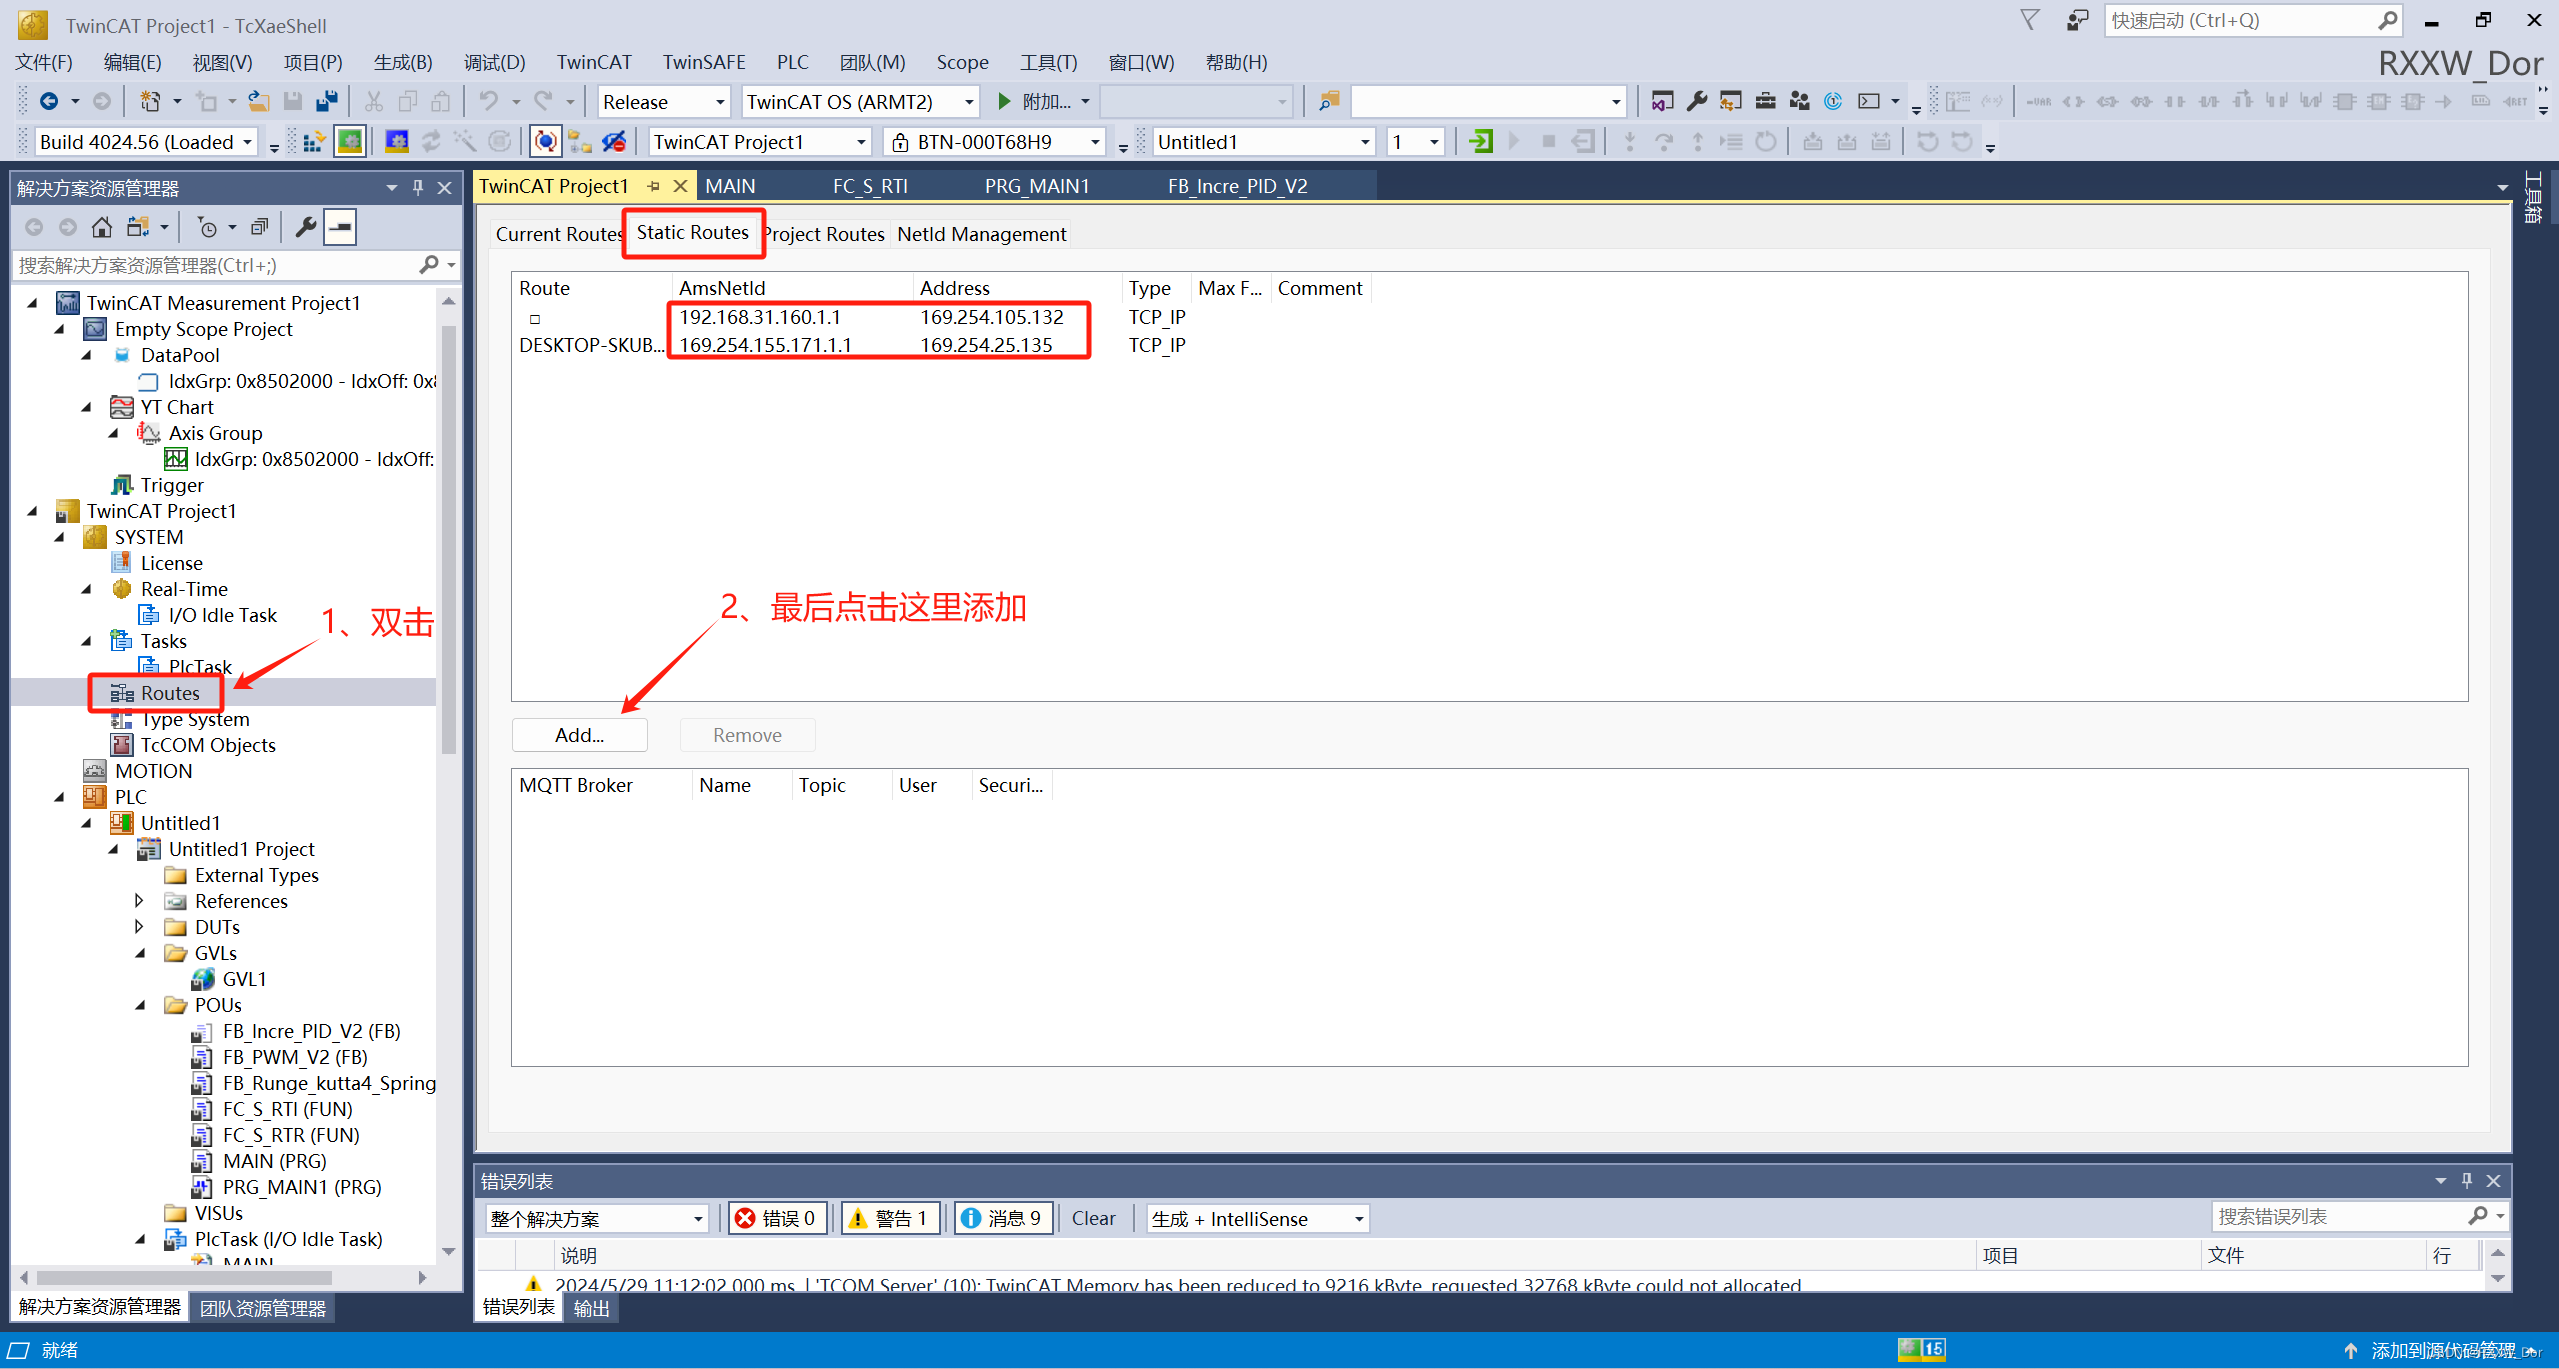Image resolution: width=2559 pixels, height=1369 pixels.
Task: Click the green PLC Login icon
Action: (x=1481, y=142)
